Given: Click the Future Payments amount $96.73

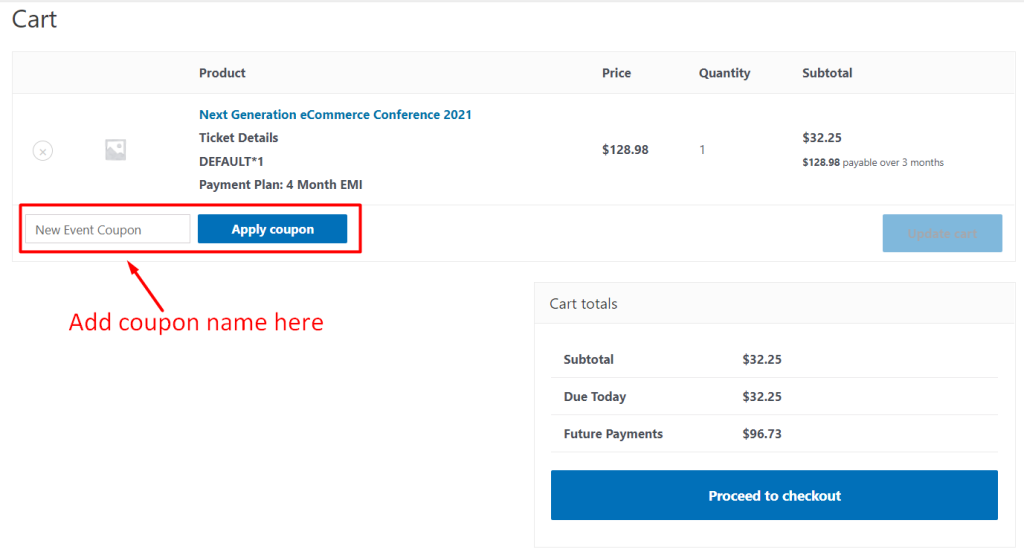Looking at the screenshot, I should pos(761,434).
